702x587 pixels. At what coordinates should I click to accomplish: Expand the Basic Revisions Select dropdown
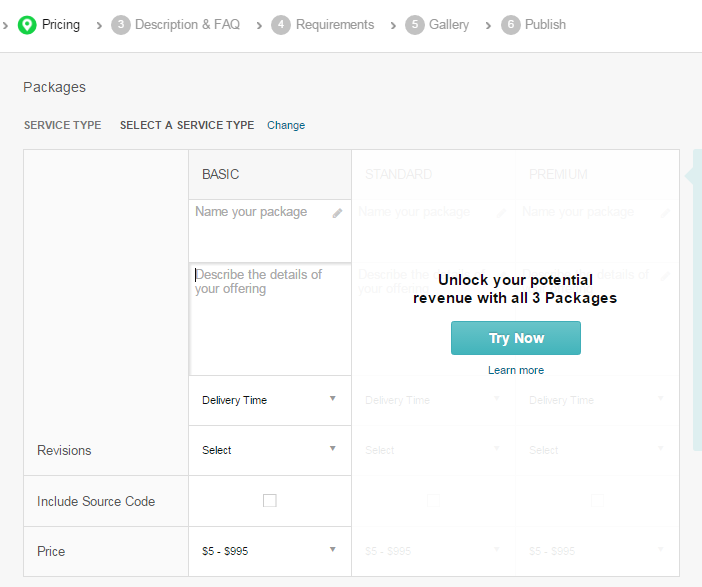pos(269,450)
